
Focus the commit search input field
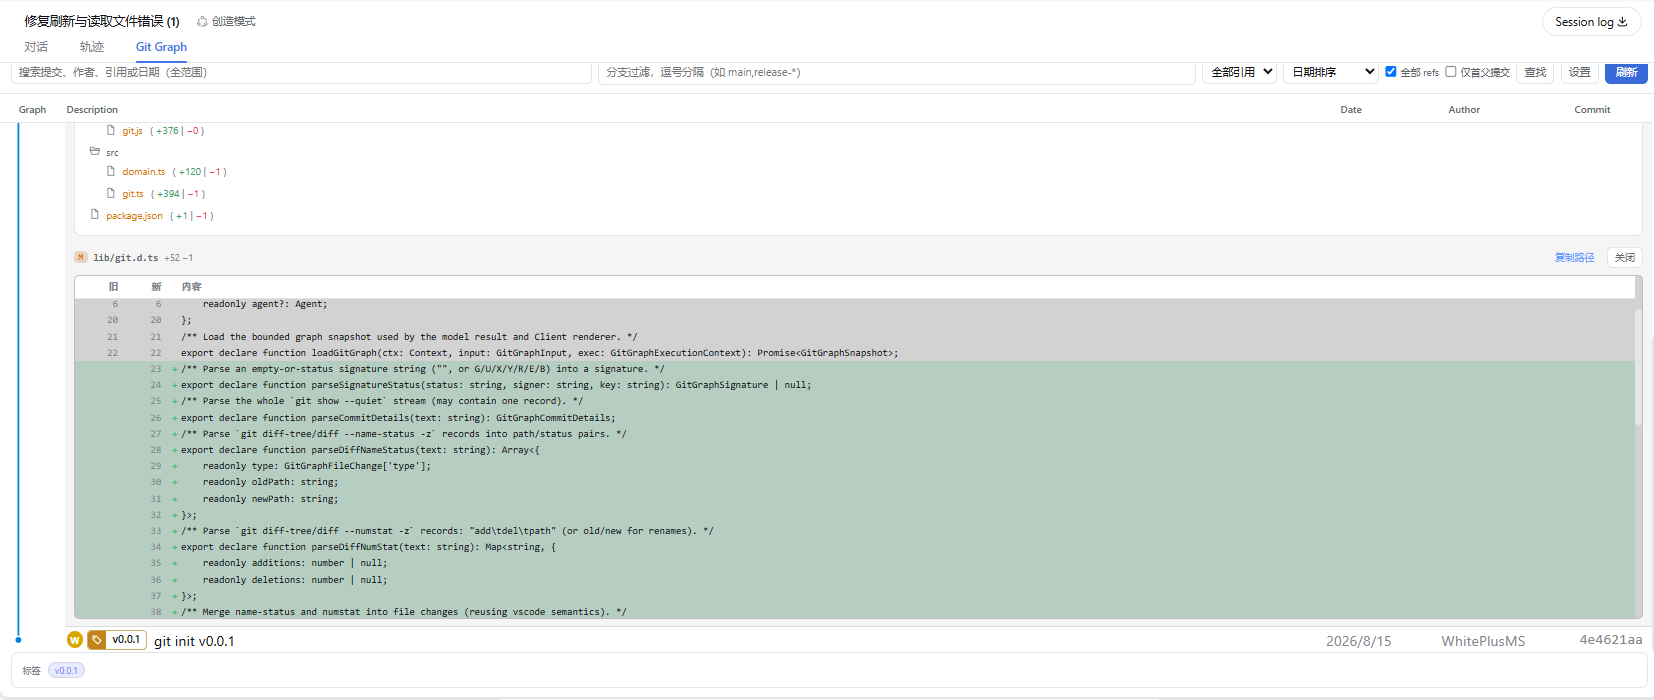click(301, 72)
